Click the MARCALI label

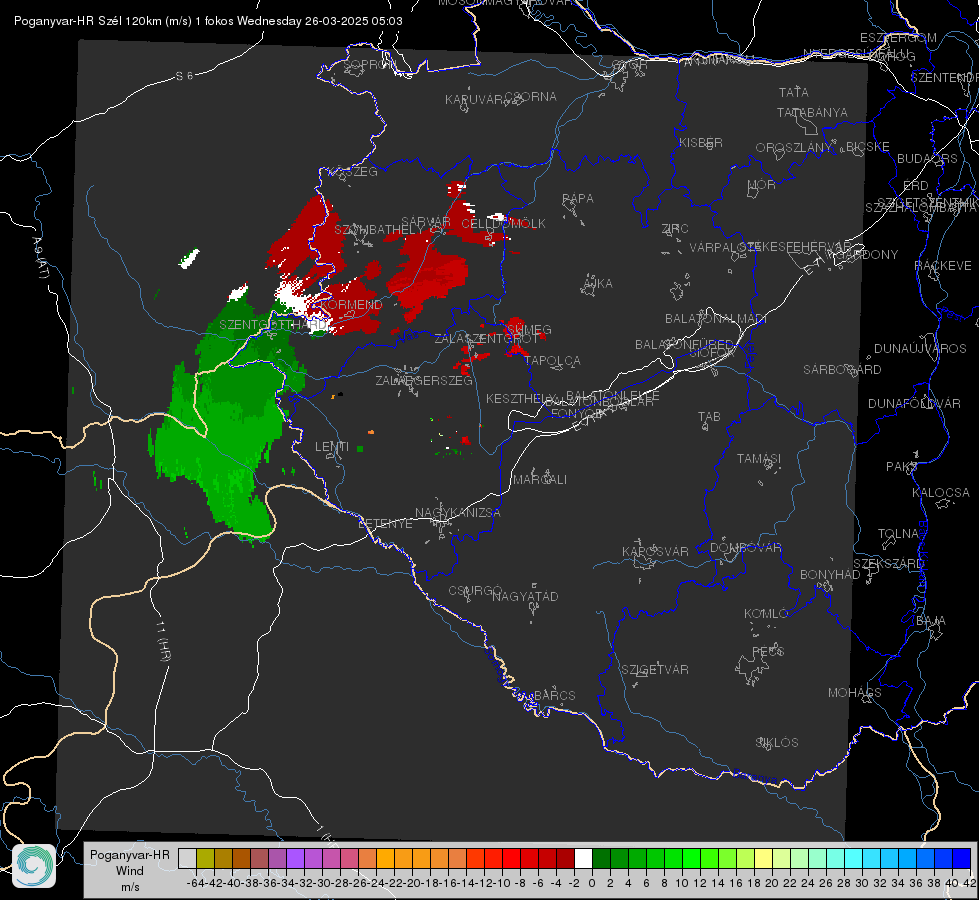point(540,480)
